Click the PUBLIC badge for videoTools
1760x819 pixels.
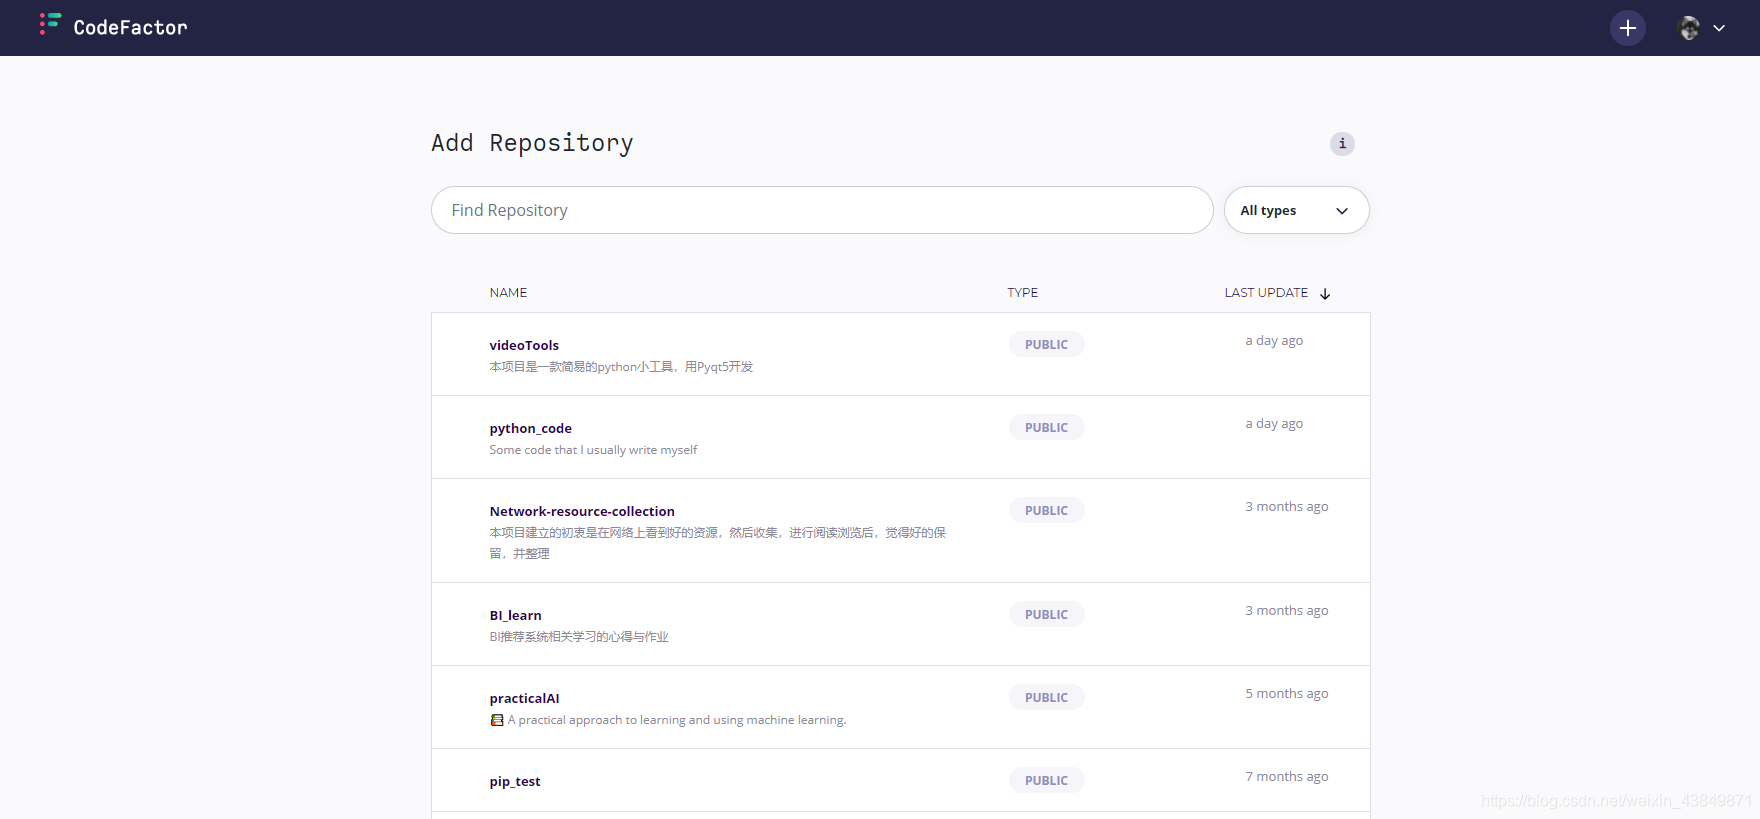click(x=1046, y=344)
